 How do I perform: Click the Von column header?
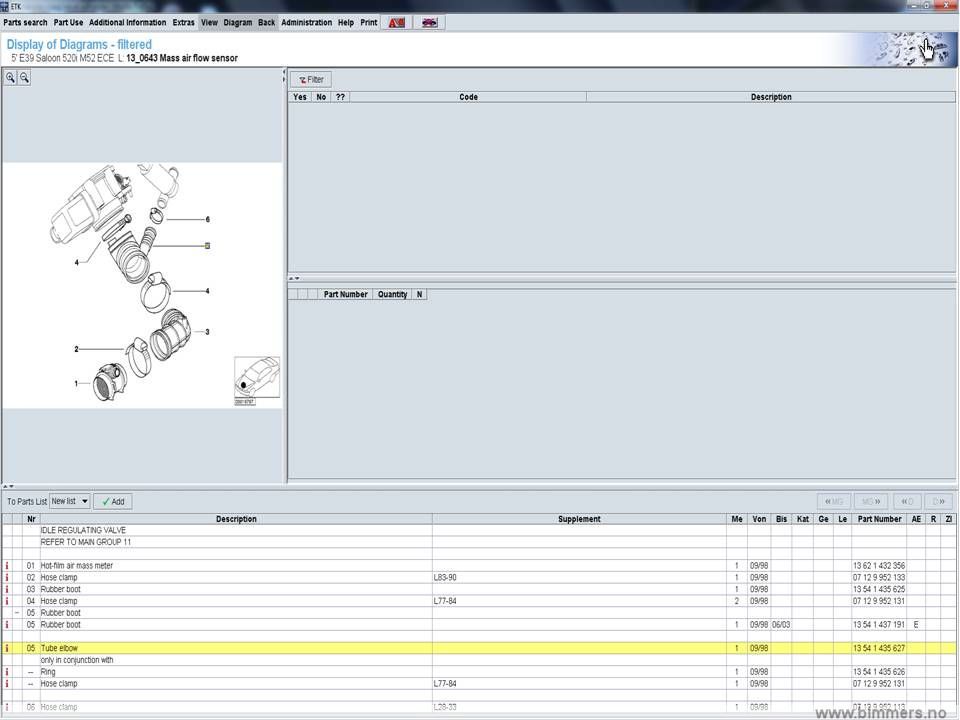[759, 519]
